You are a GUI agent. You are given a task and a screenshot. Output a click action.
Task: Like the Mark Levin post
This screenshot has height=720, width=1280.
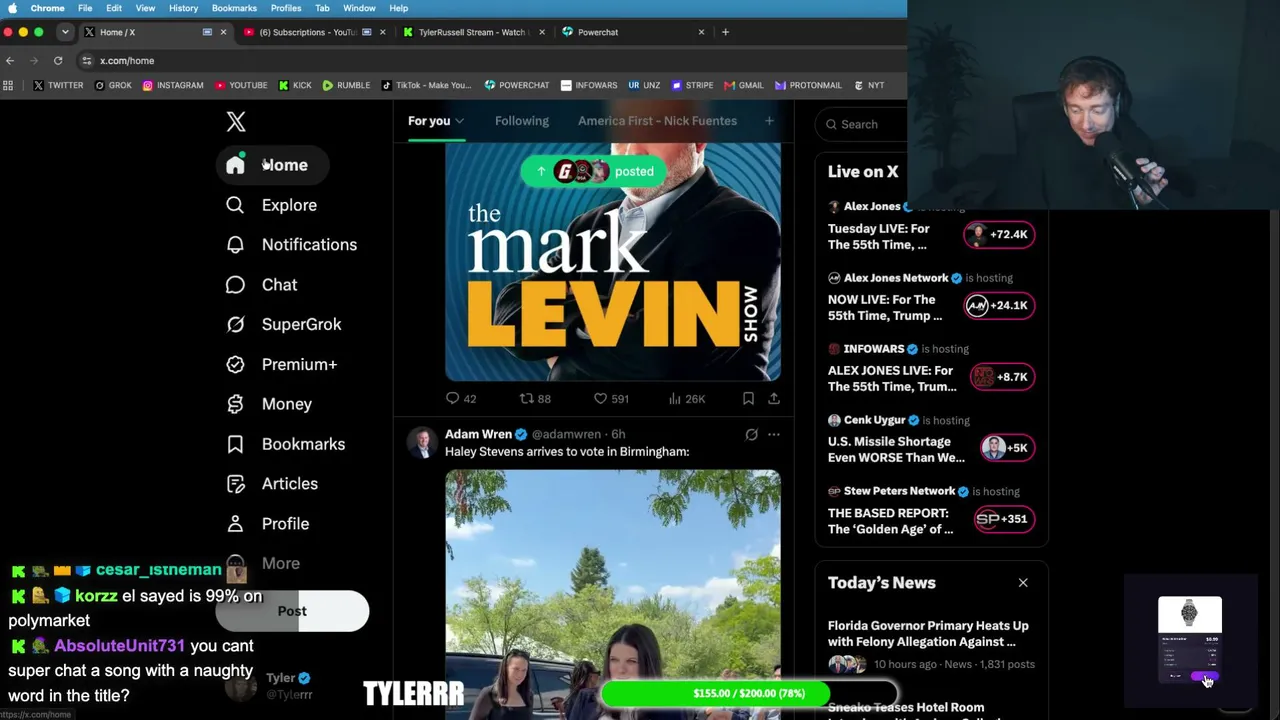[x=611, y=399]
